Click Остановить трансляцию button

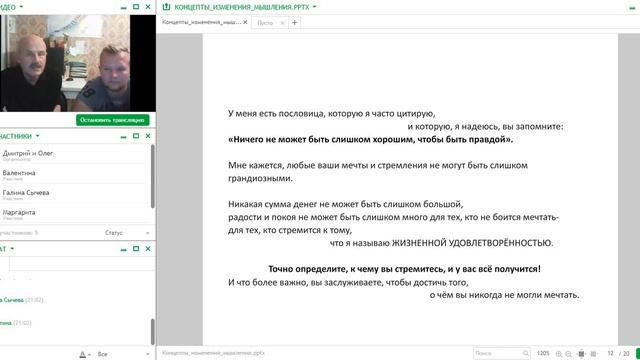click(x=112, y=120)
